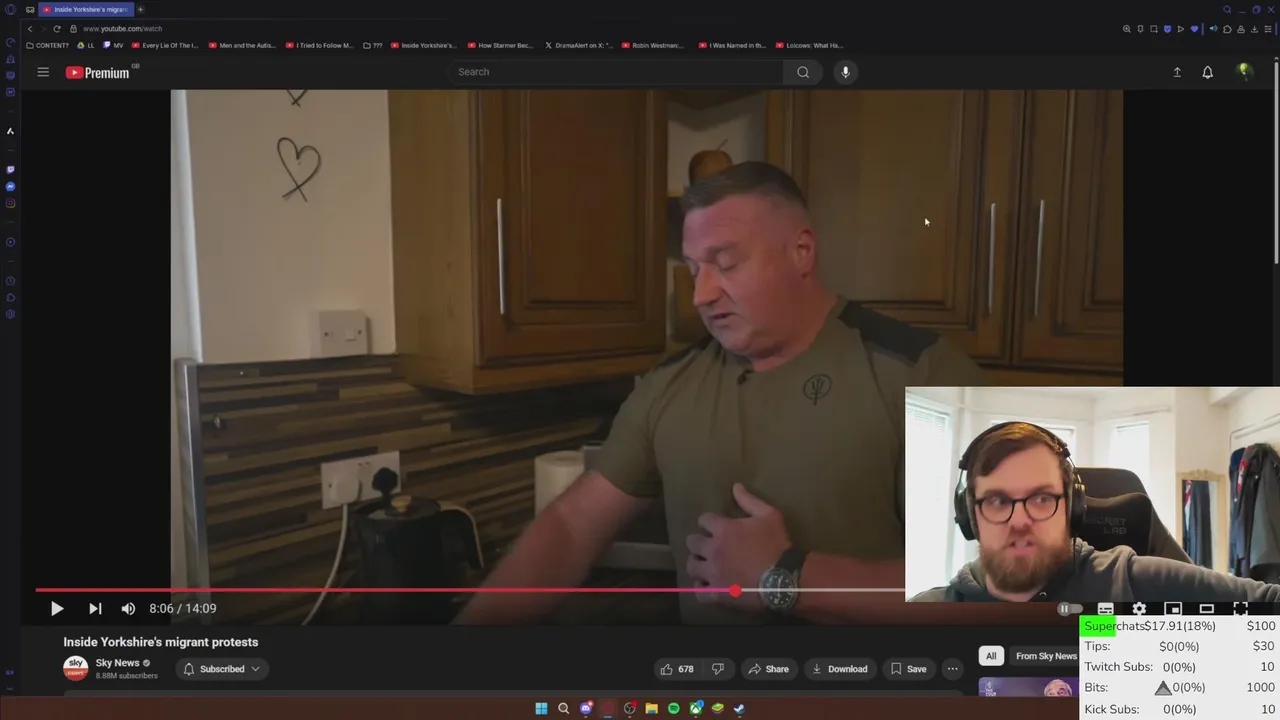Focus the YouTube search field

(618, 72)
